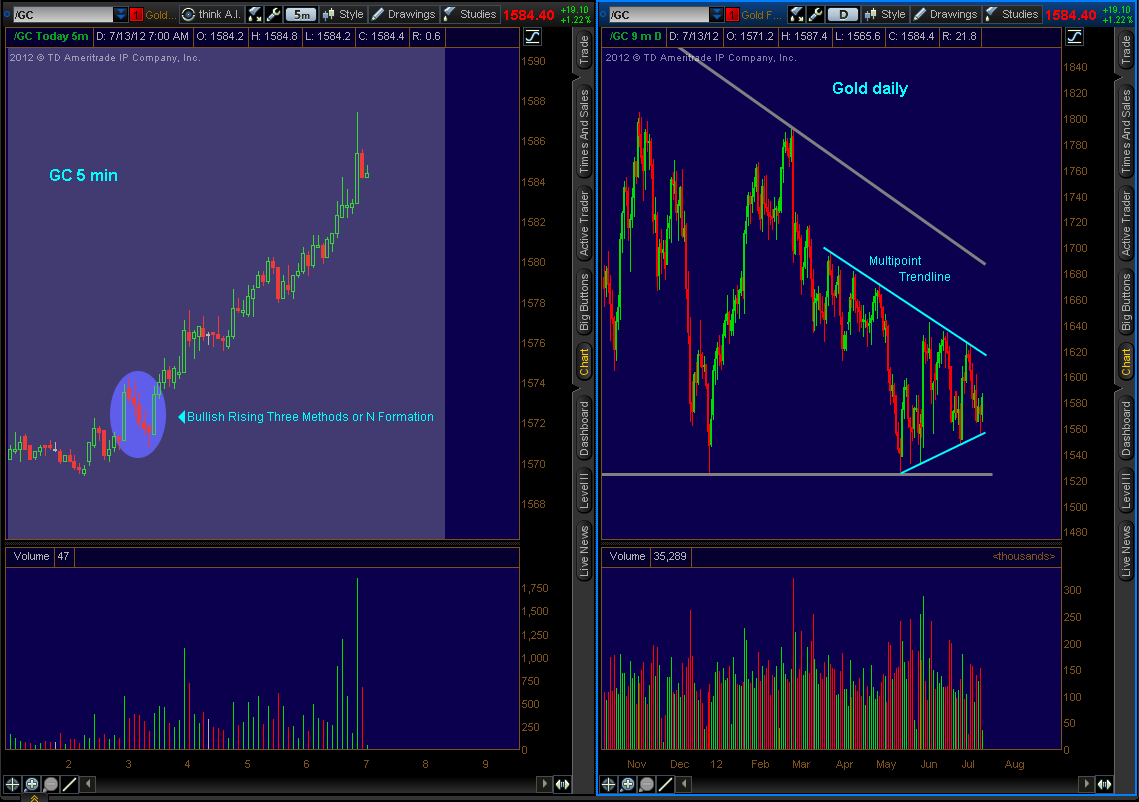Image resolution: width=1139 pixels, height=802 pixels.
Task: Click chart scale icon at left chart's top-right
Action: point(533,36)
